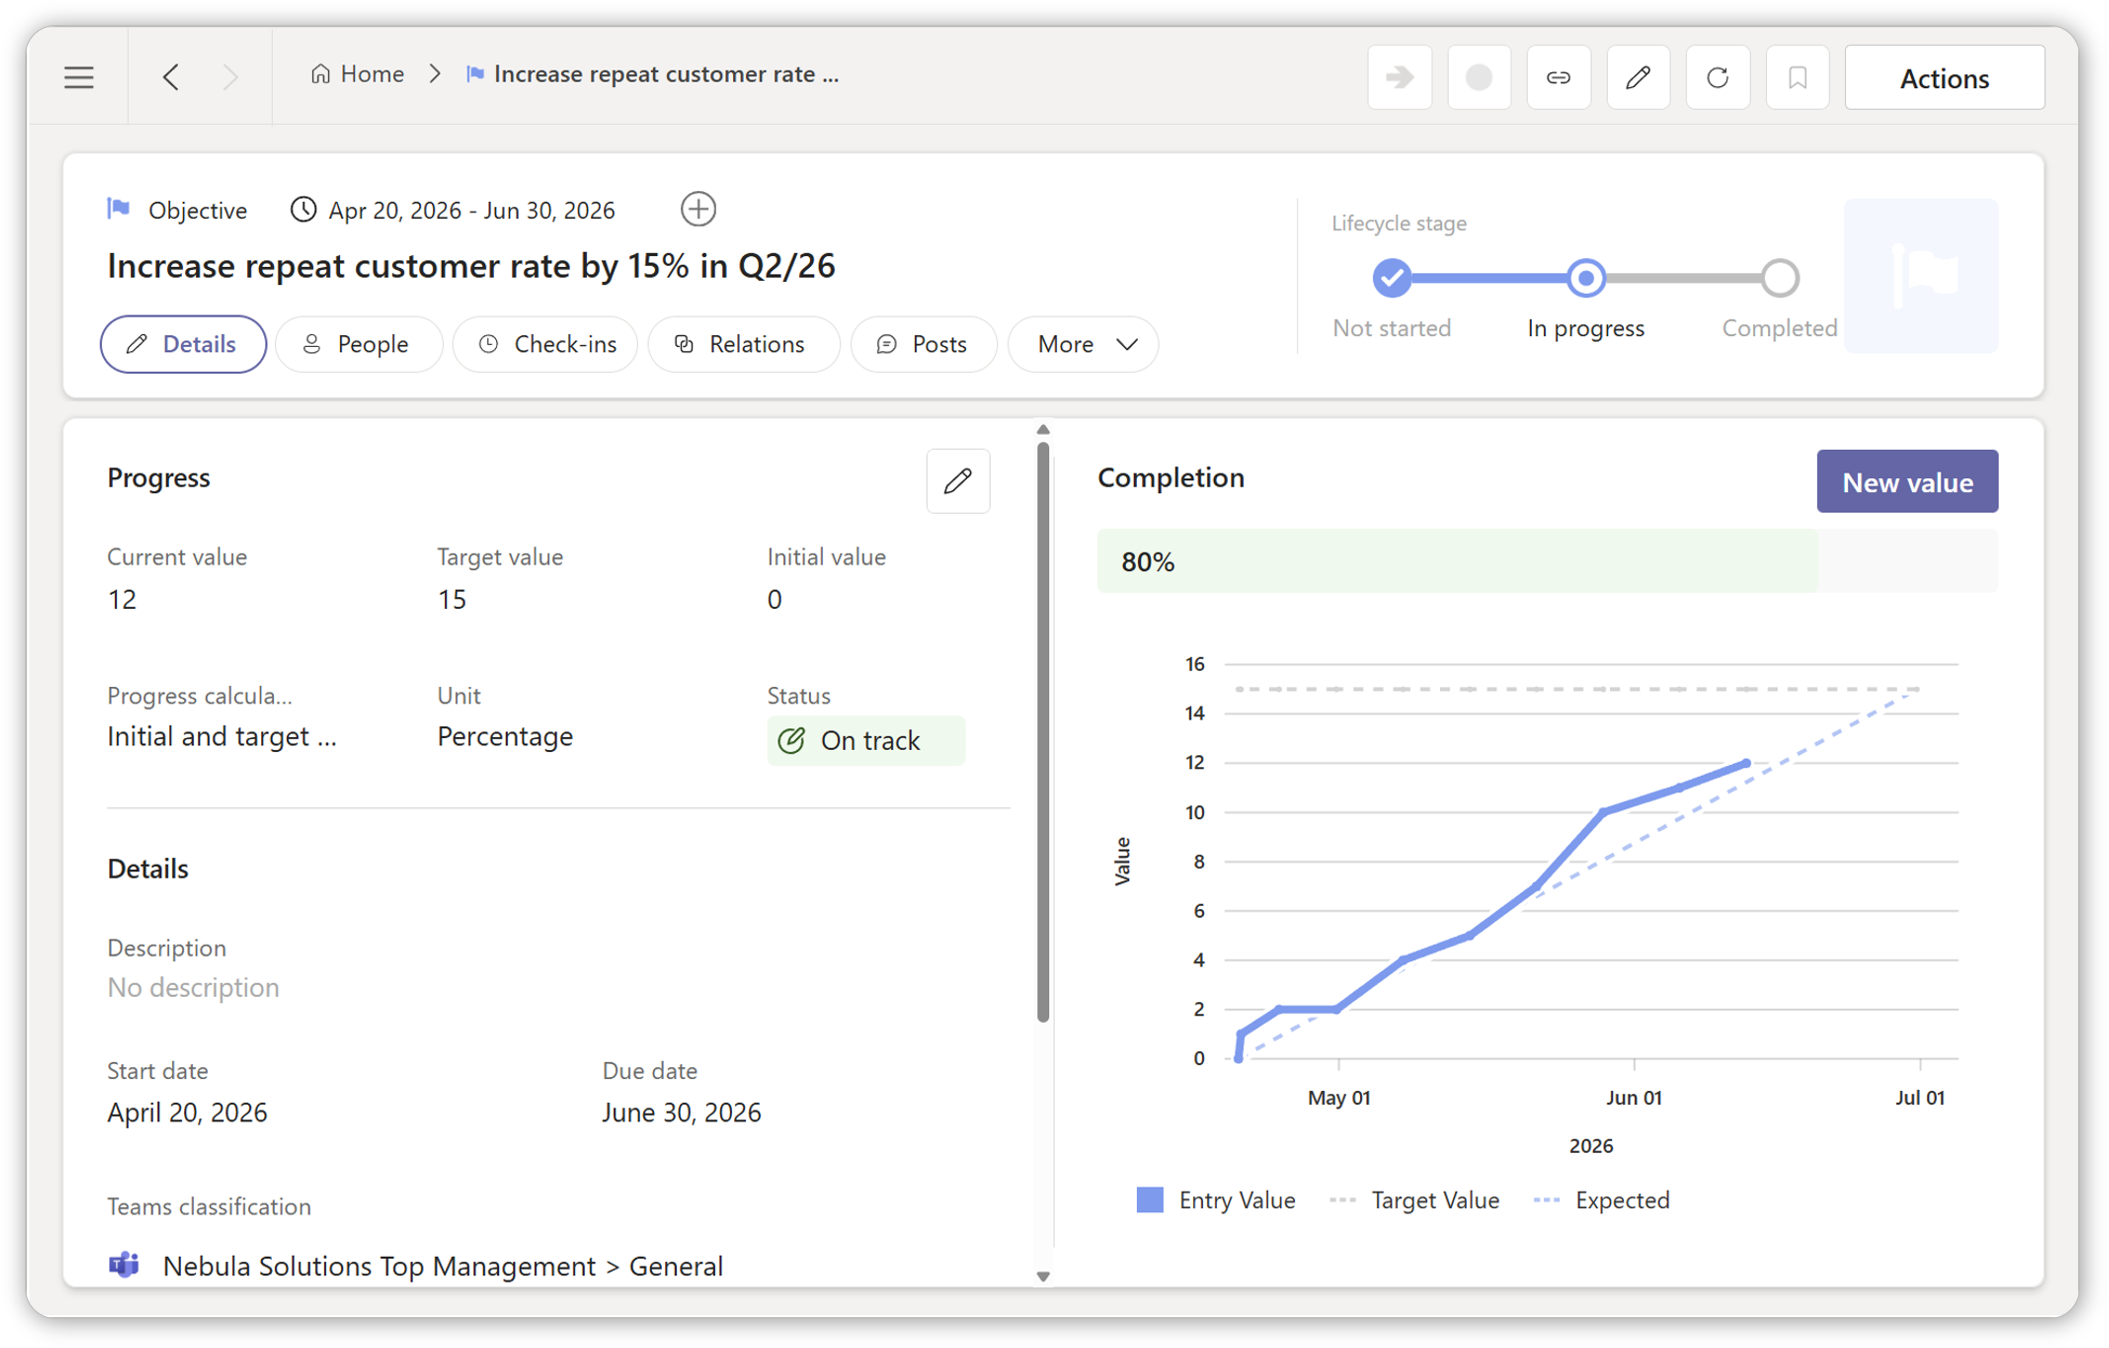Edit Progress section with pencil icon
Image resolution: width=2109 pixels, height=1348 pixels.
pos(957,481)
